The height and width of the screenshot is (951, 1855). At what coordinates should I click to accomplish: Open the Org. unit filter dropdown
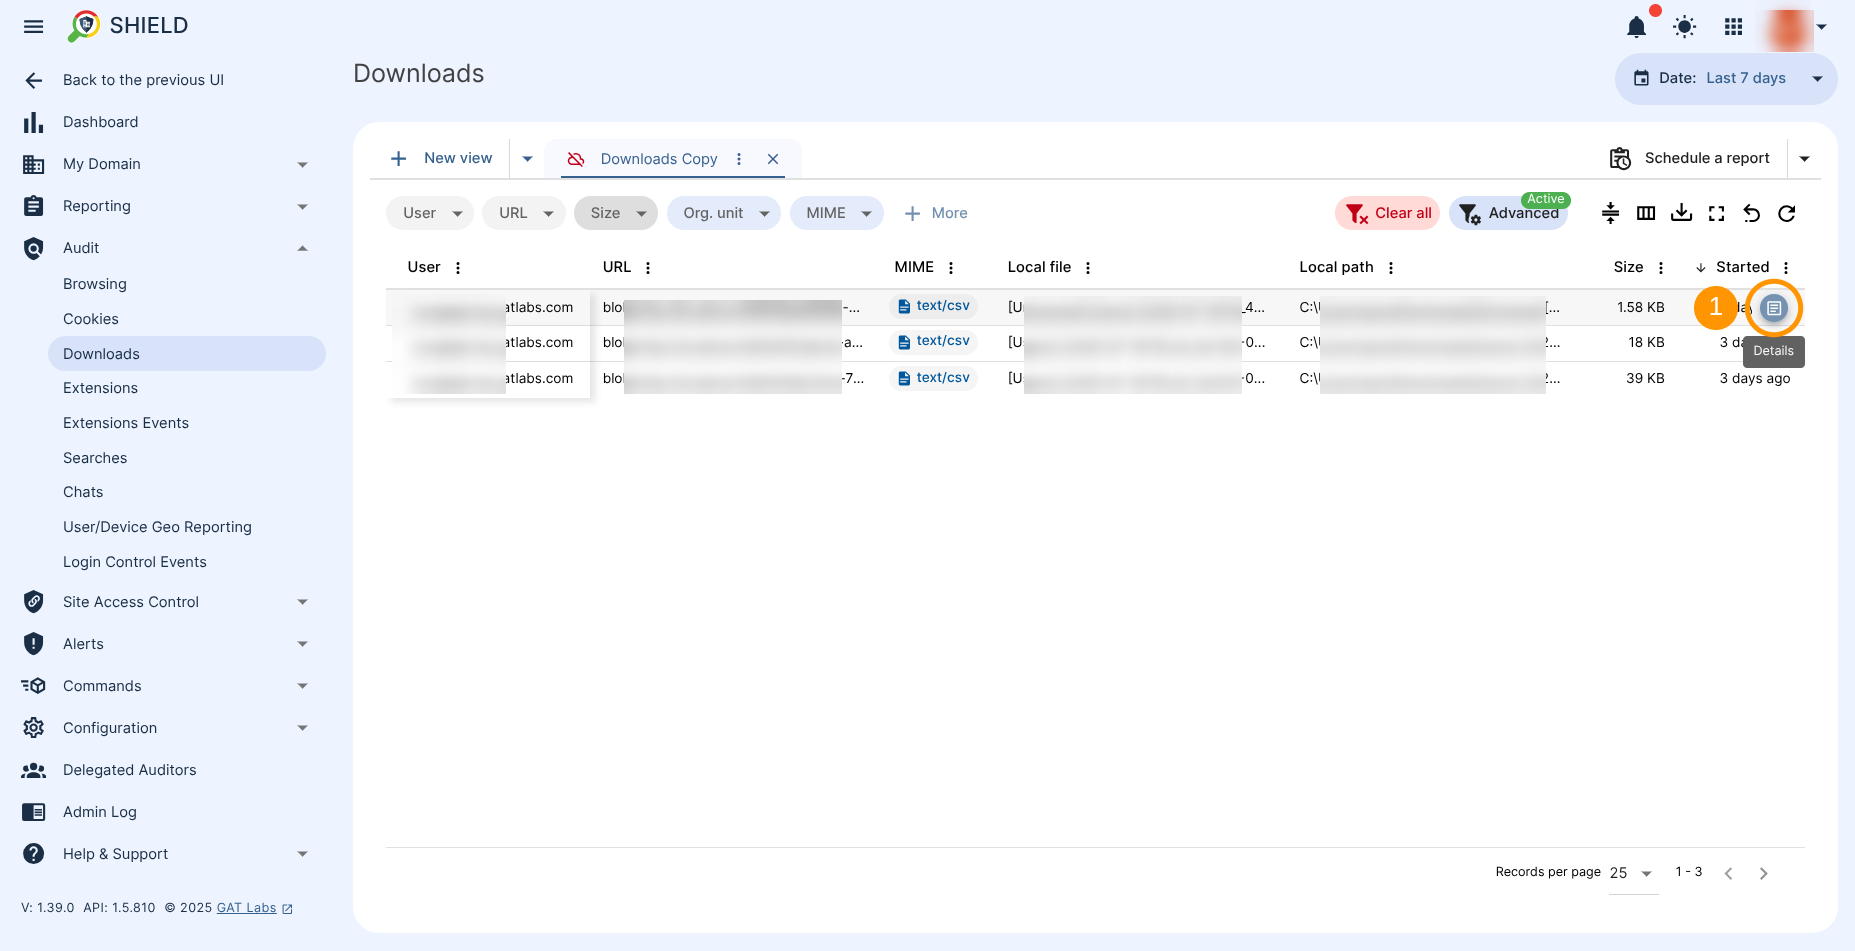point(723,213)
